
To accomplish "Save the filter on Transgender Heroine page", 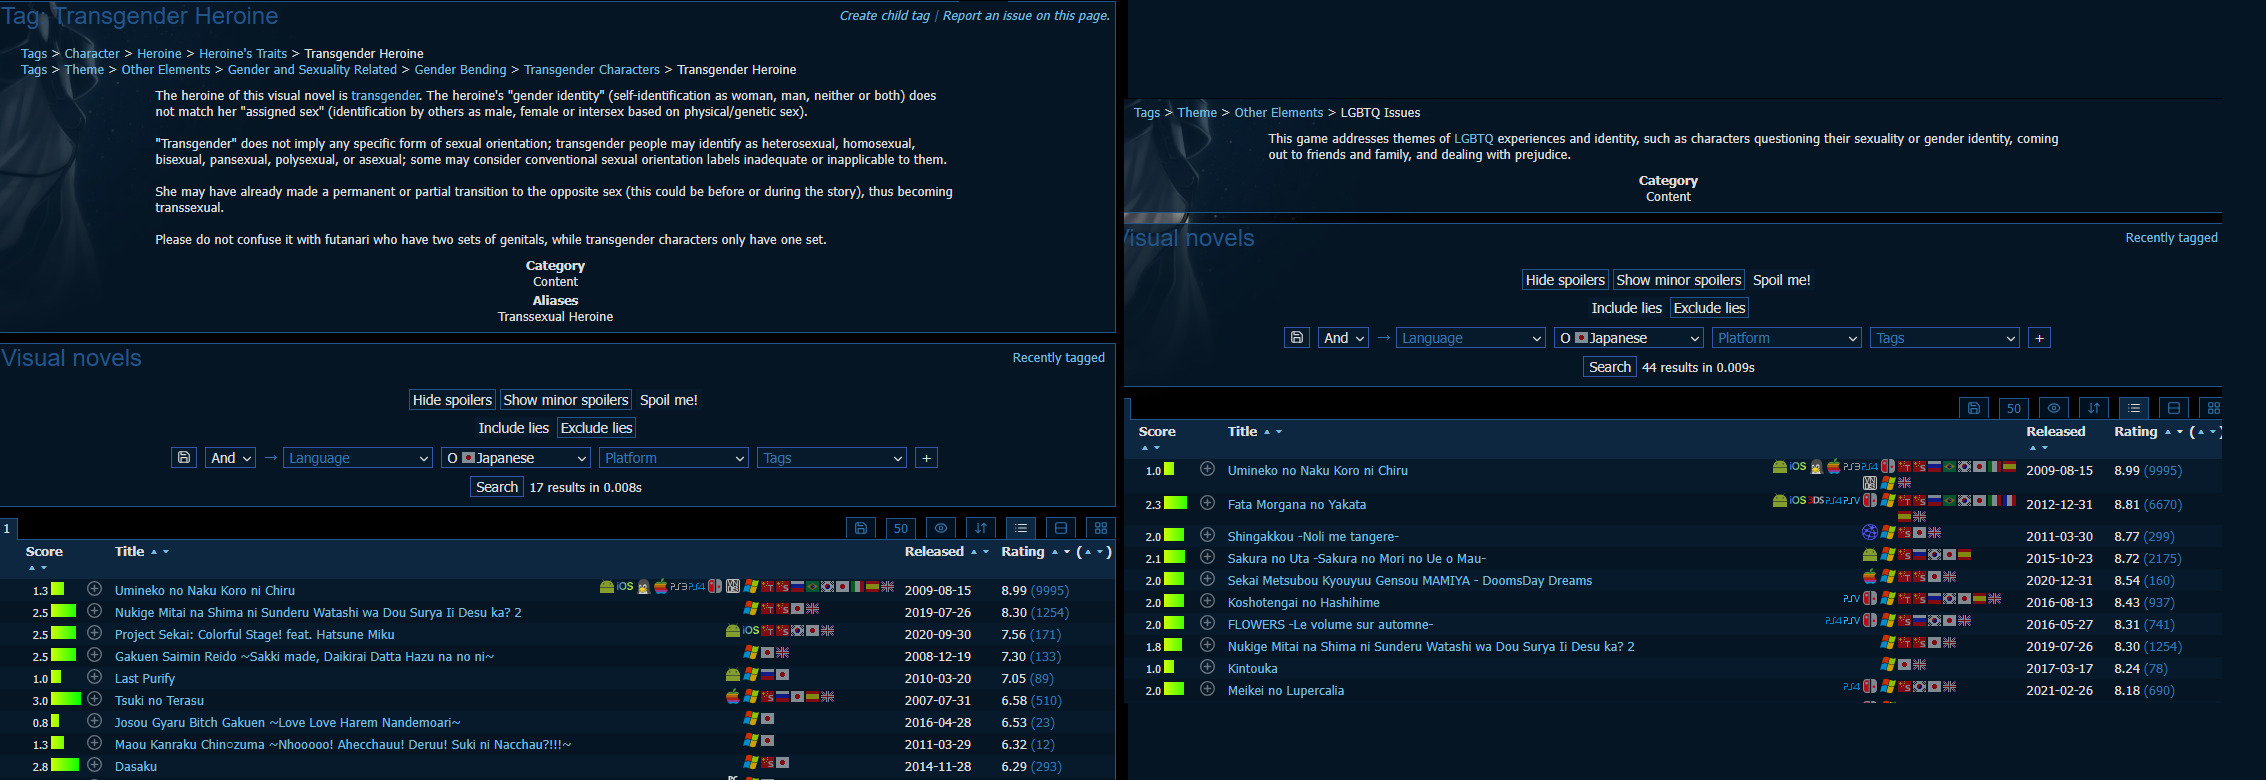I will coord(184,458).
